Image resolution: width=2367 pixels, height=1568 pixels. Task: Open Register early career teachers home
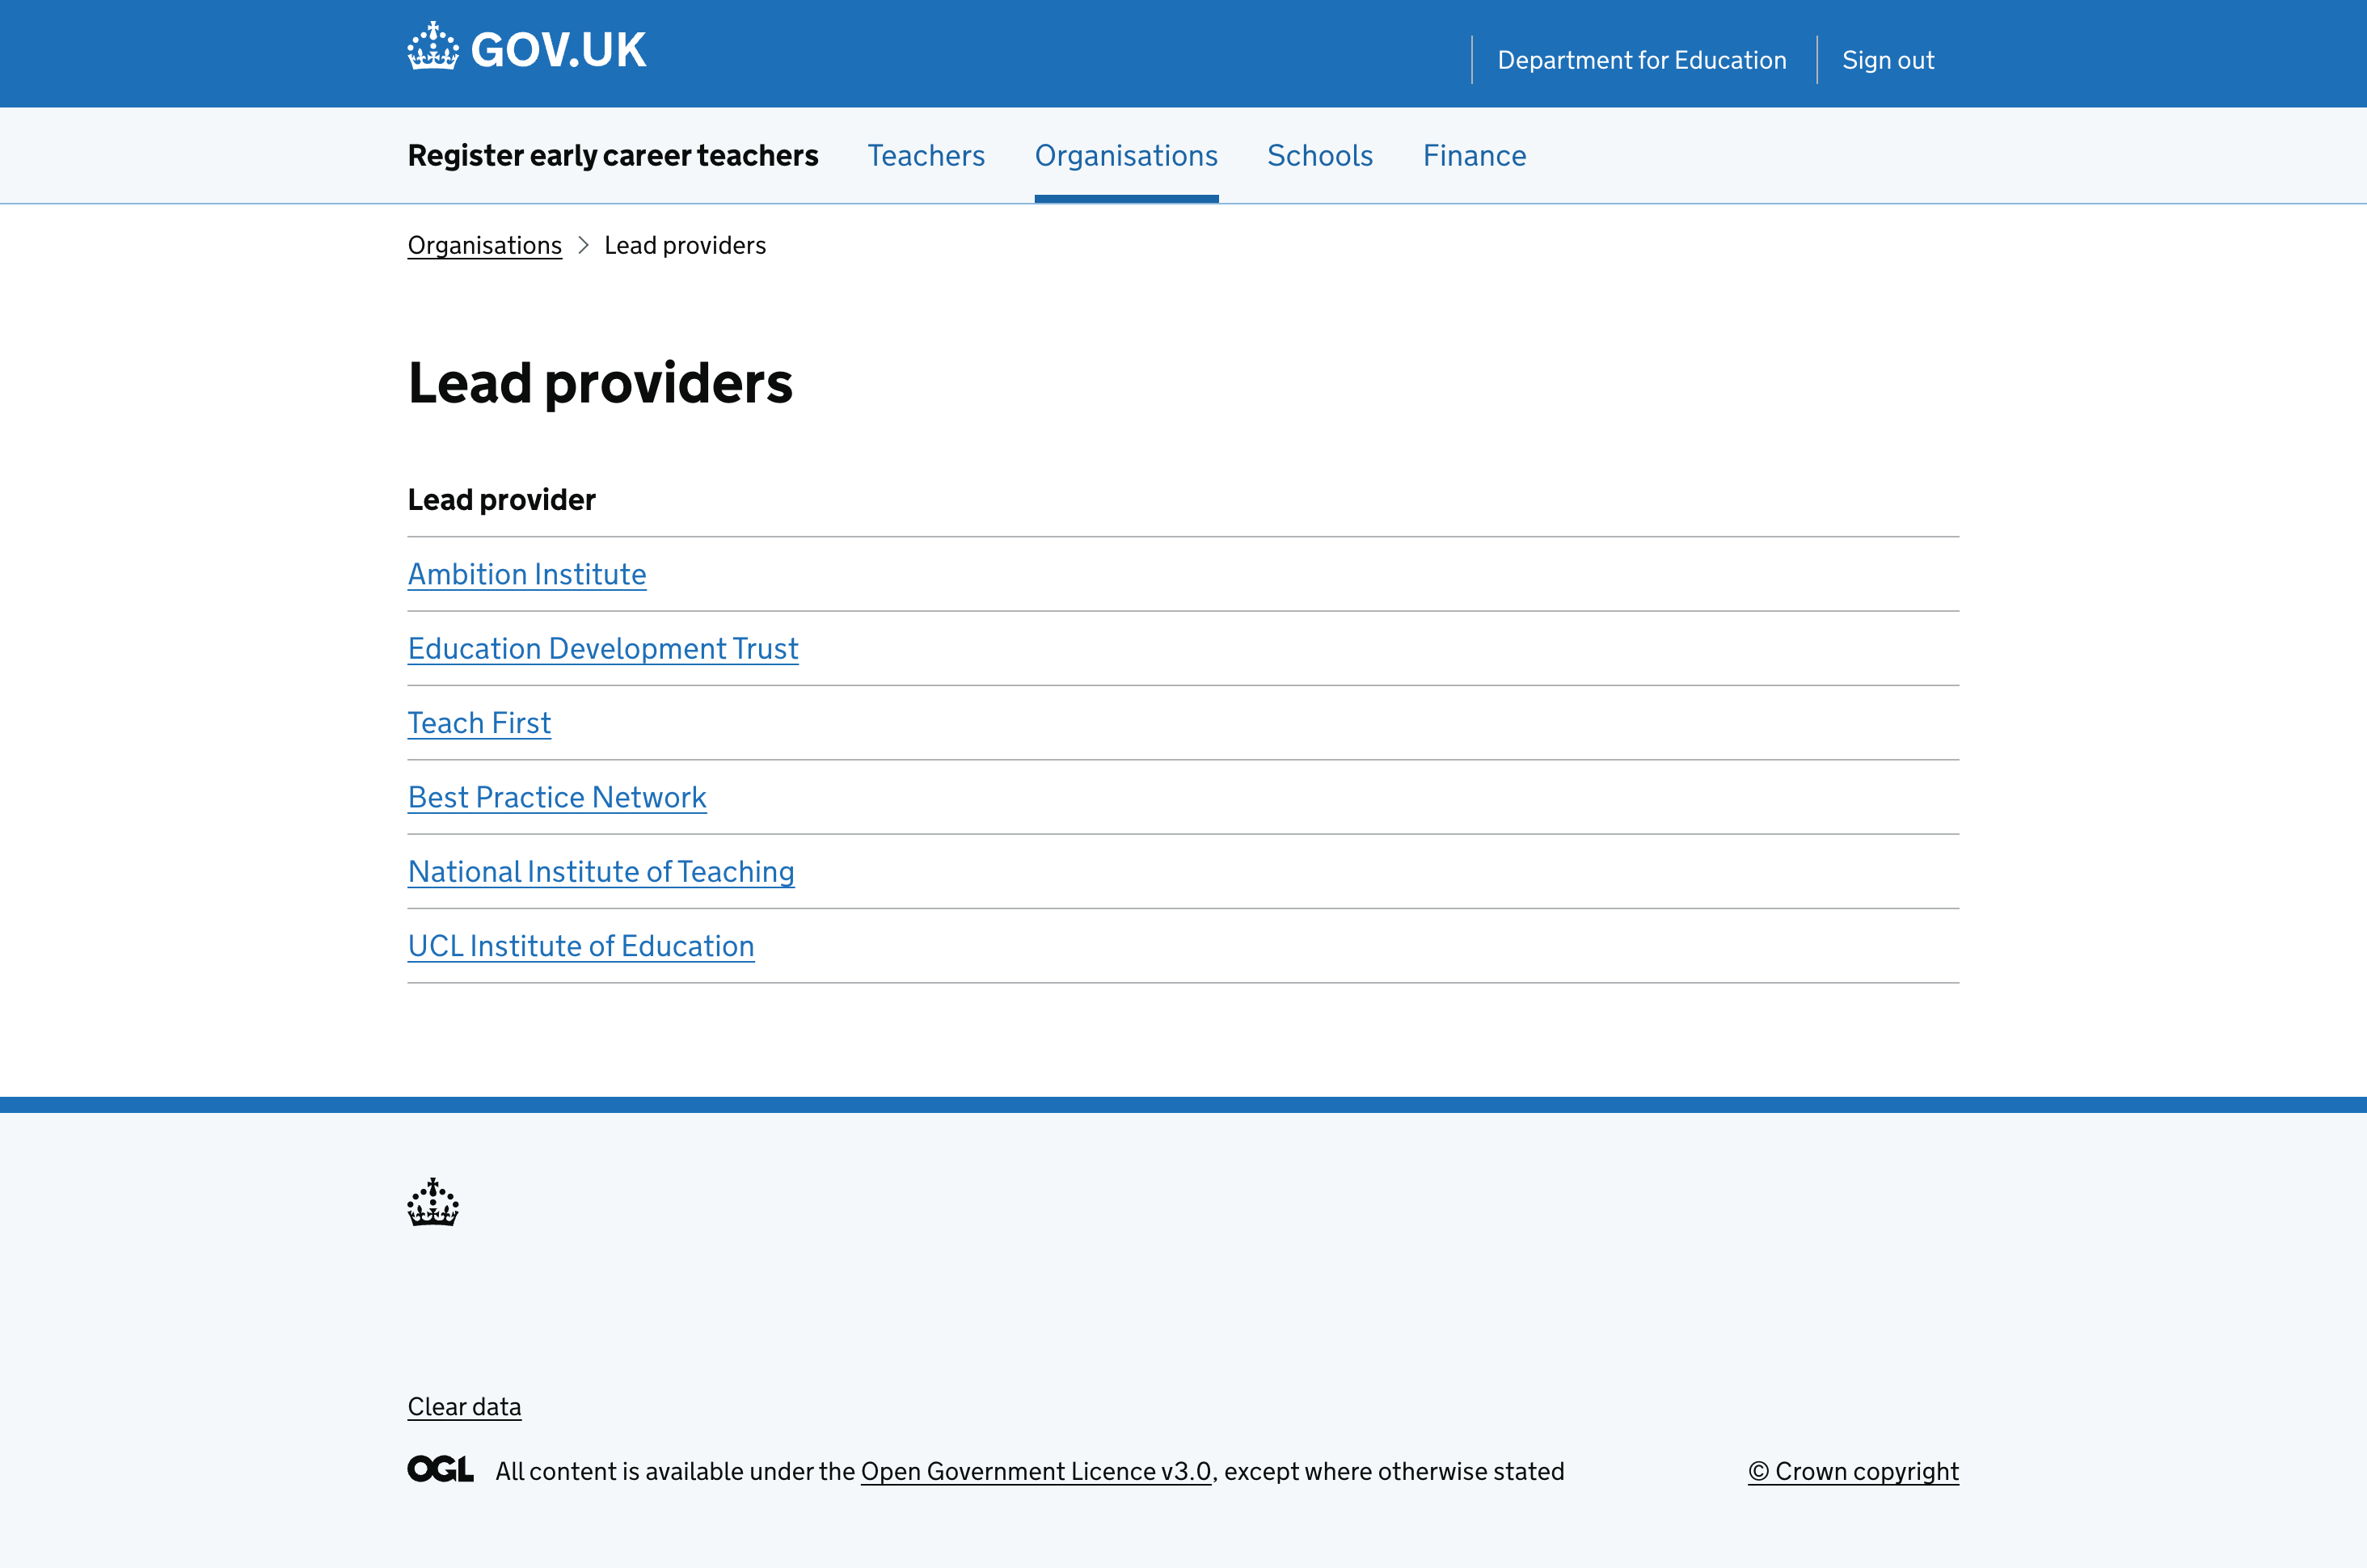pos(612,156)
